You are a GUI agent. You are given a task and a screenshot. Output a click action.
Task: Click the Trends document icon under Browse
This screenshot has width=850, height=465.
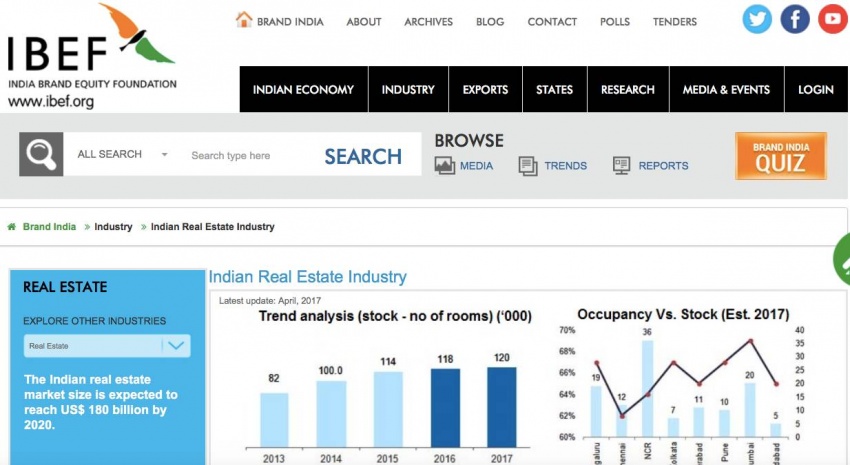point(528,165)
